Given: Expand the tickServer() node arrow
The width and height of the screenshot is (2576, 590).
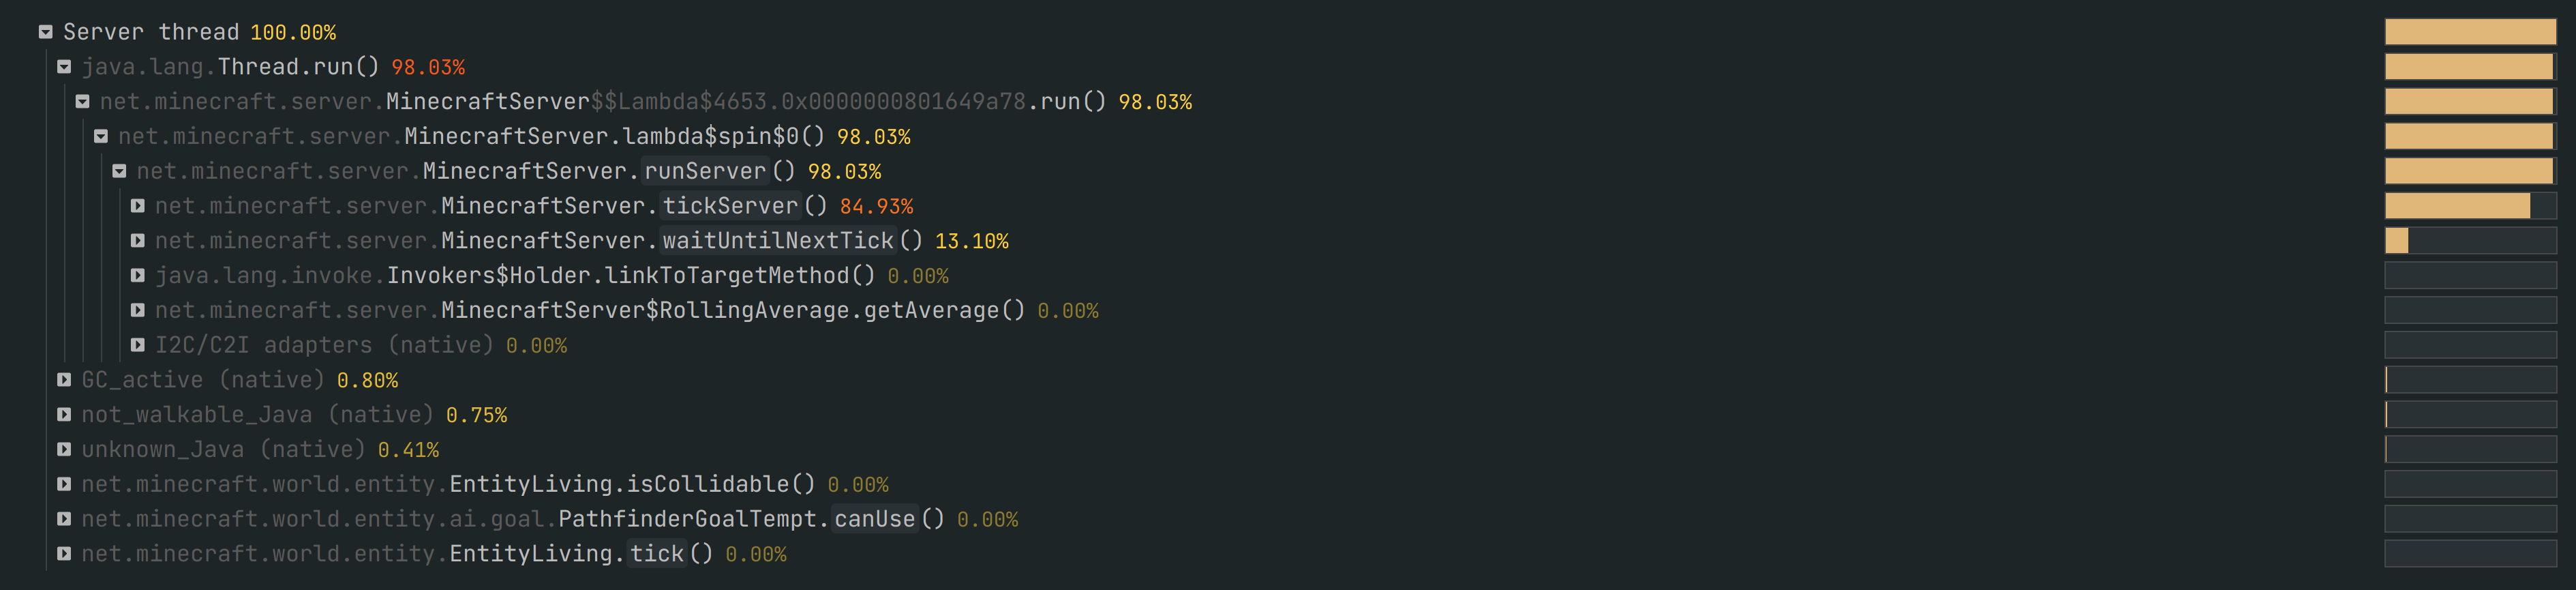Looking at the screenshot, I should tap(138, 206).
